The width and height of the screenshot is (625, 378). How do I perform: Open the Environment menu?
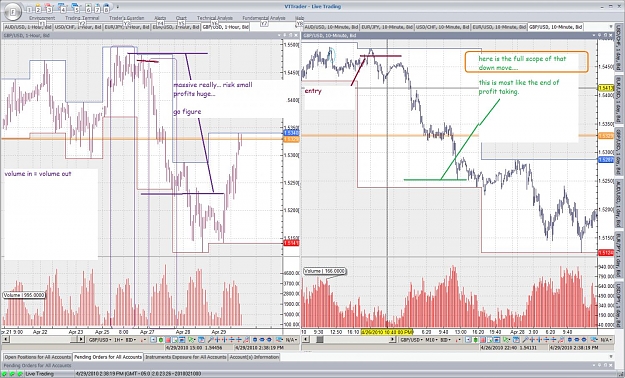[42, 18]
